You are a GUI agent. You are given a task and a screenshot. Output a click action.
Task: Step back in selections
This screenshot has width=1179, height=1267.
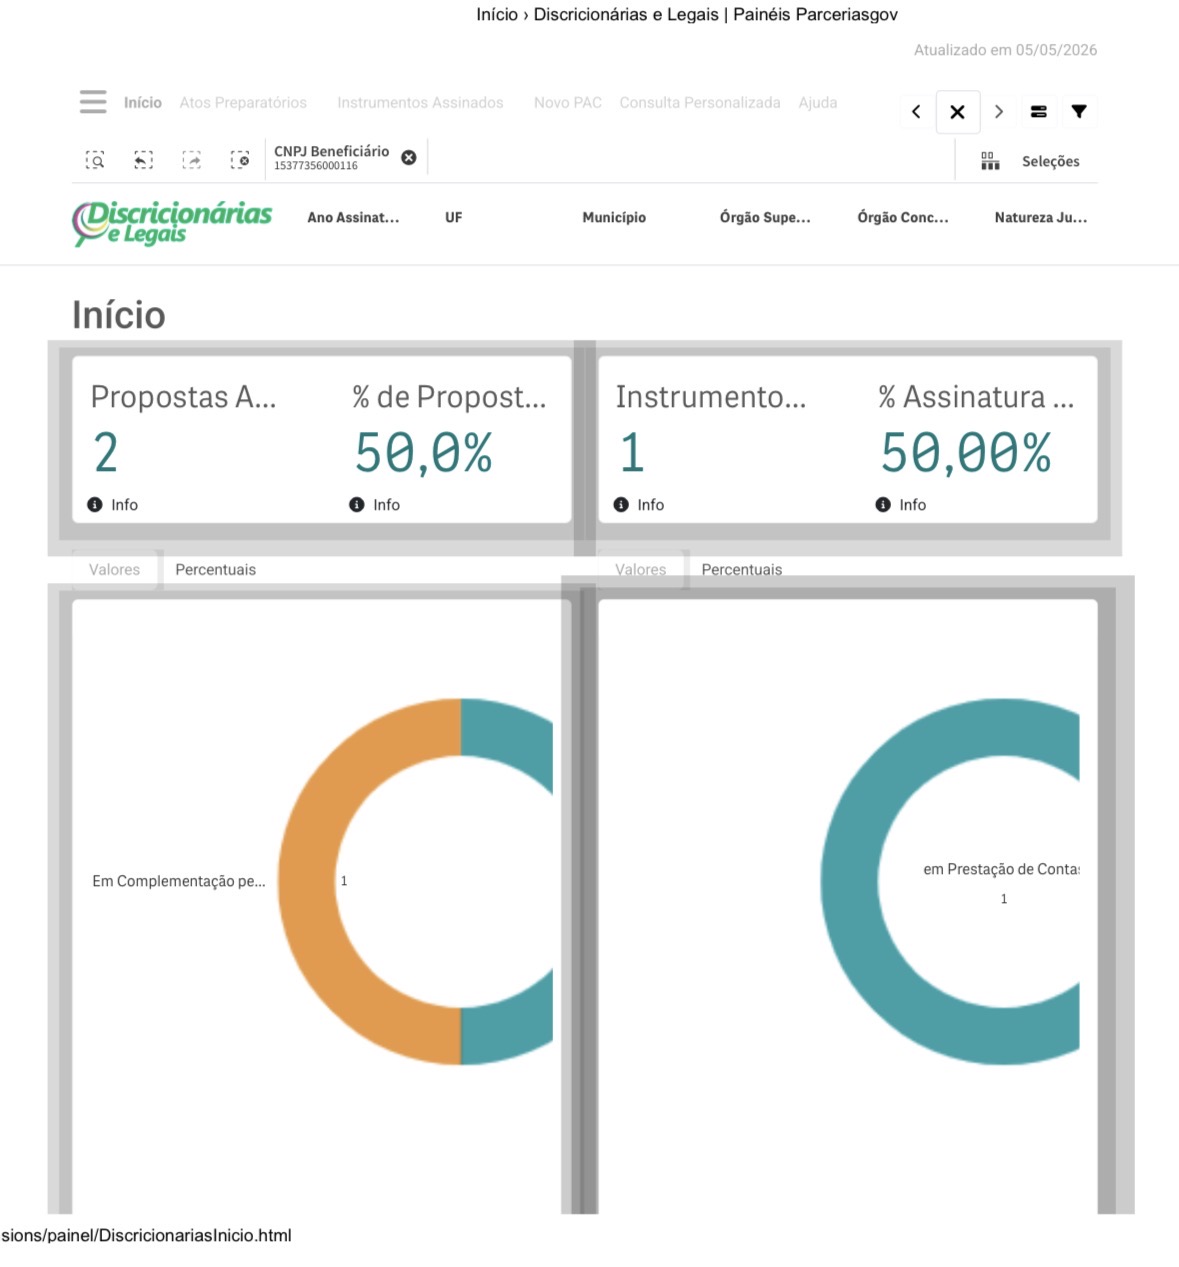tap(143, 160)
